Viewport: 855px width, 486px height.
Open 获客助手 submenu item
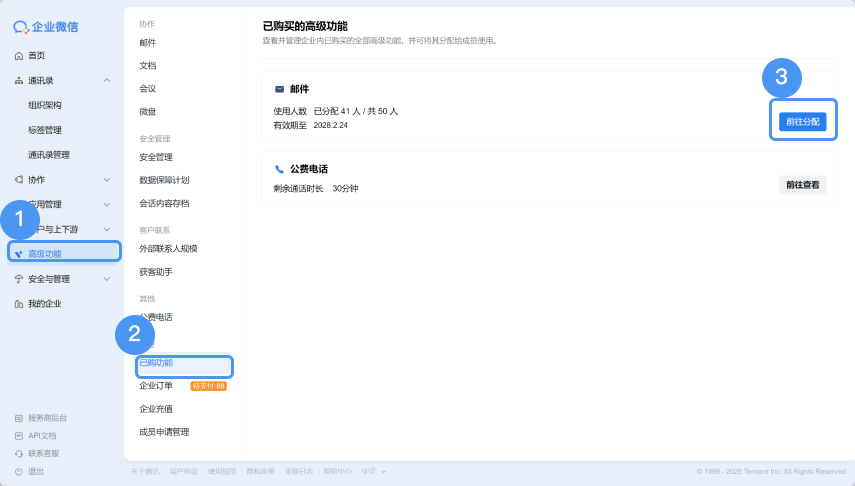(x=156, y=272)
